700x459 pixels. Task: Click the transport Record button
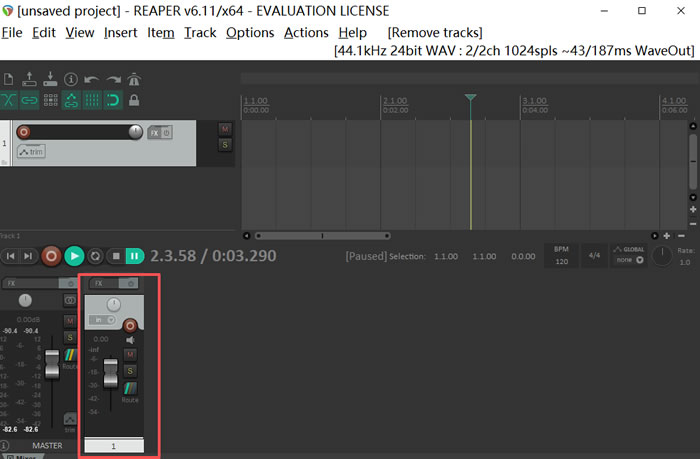pyautogui.click(x=51, y=256)
